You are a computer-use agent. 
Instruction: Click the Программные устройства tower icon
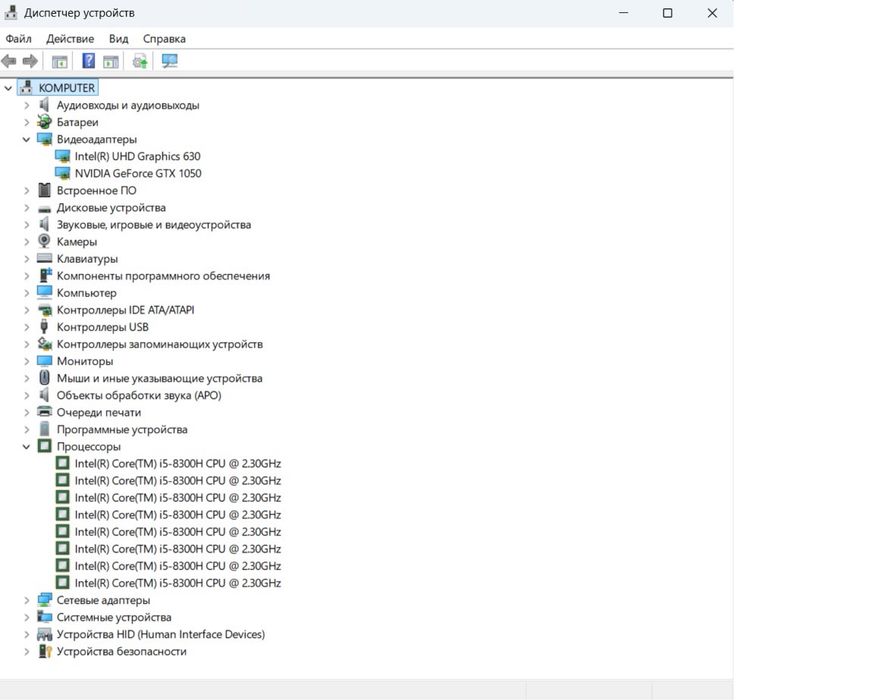click(44, 429)
